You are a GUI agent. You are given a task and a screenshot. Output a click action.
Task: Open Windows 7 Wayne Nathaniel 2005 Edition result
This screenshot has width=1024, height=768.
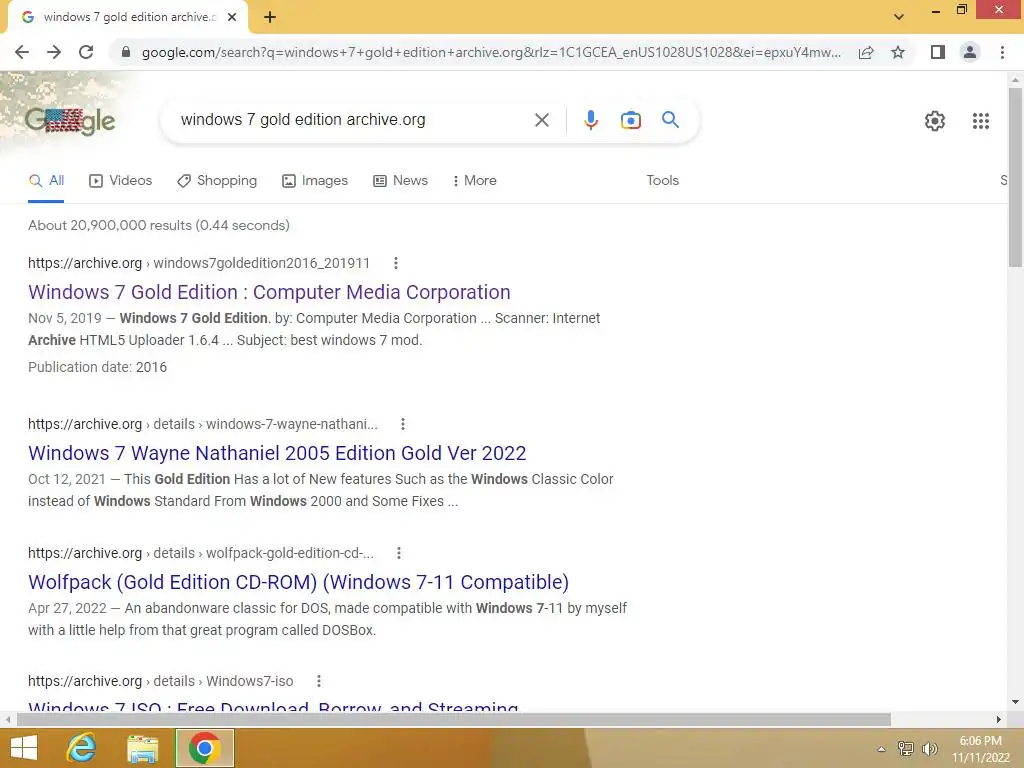[x=277, y=453]
